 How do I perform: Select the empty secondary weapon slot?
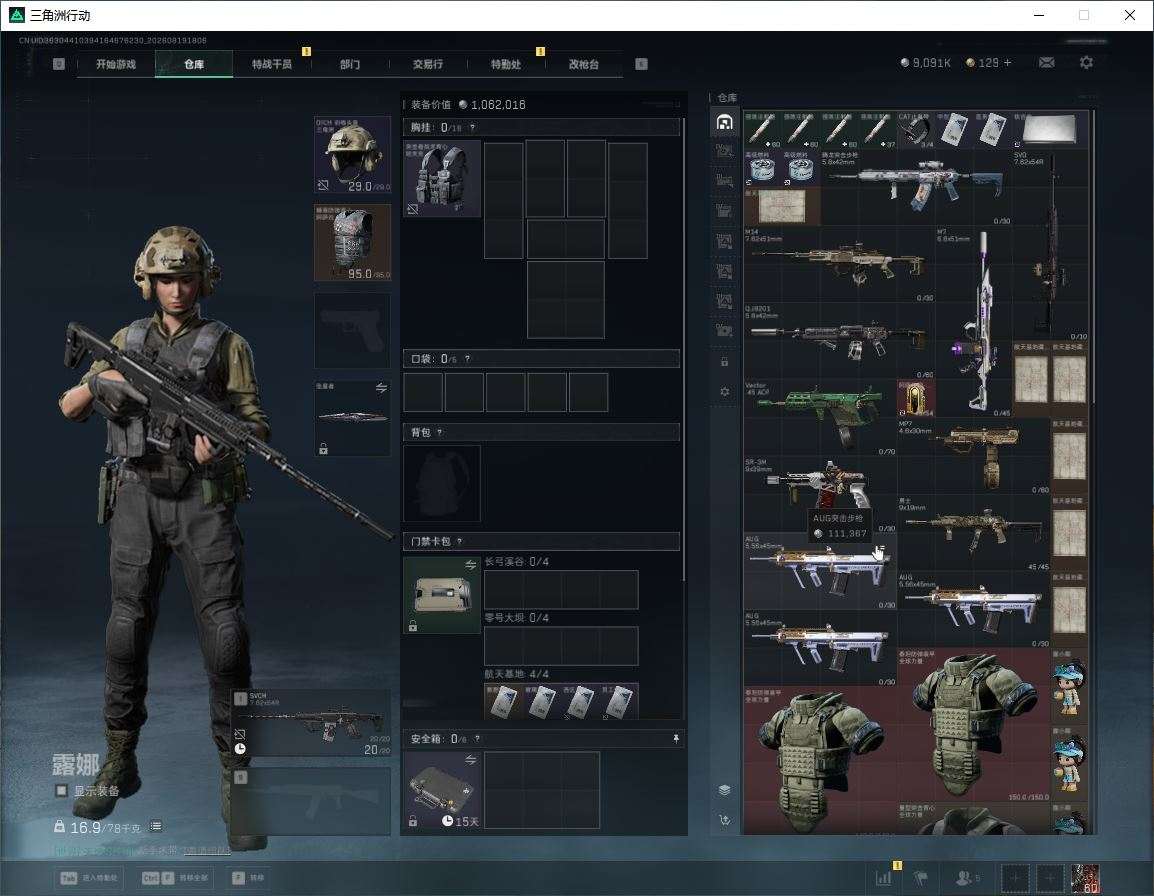coord(312,801)
